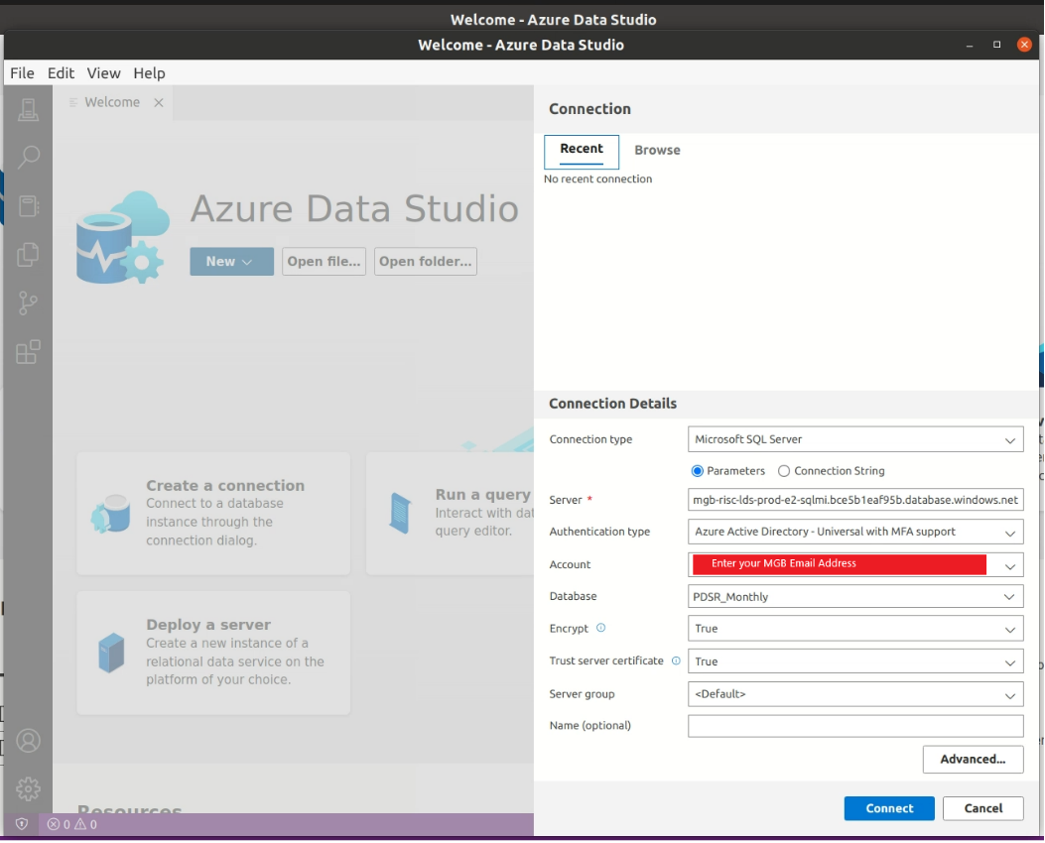Select the Connection String radio button
The image size is (1045, 843).
tap(784, 471)
